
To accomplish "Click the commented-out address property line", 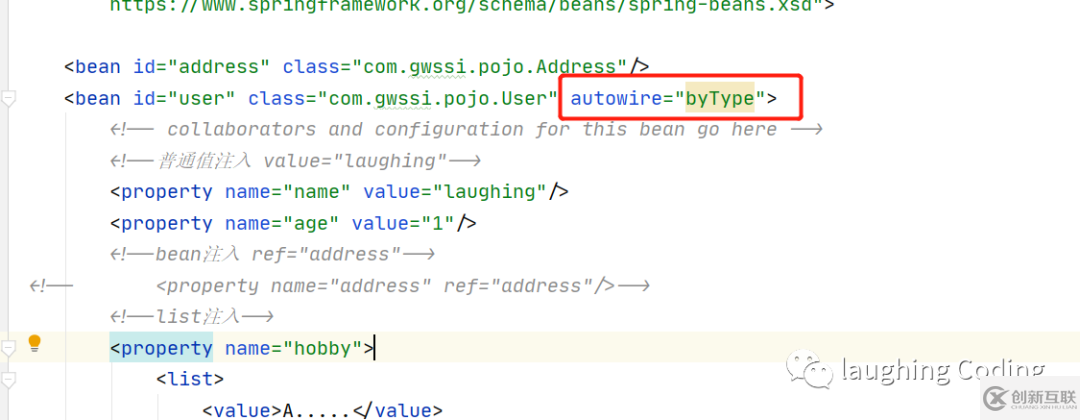I will 340,286.
